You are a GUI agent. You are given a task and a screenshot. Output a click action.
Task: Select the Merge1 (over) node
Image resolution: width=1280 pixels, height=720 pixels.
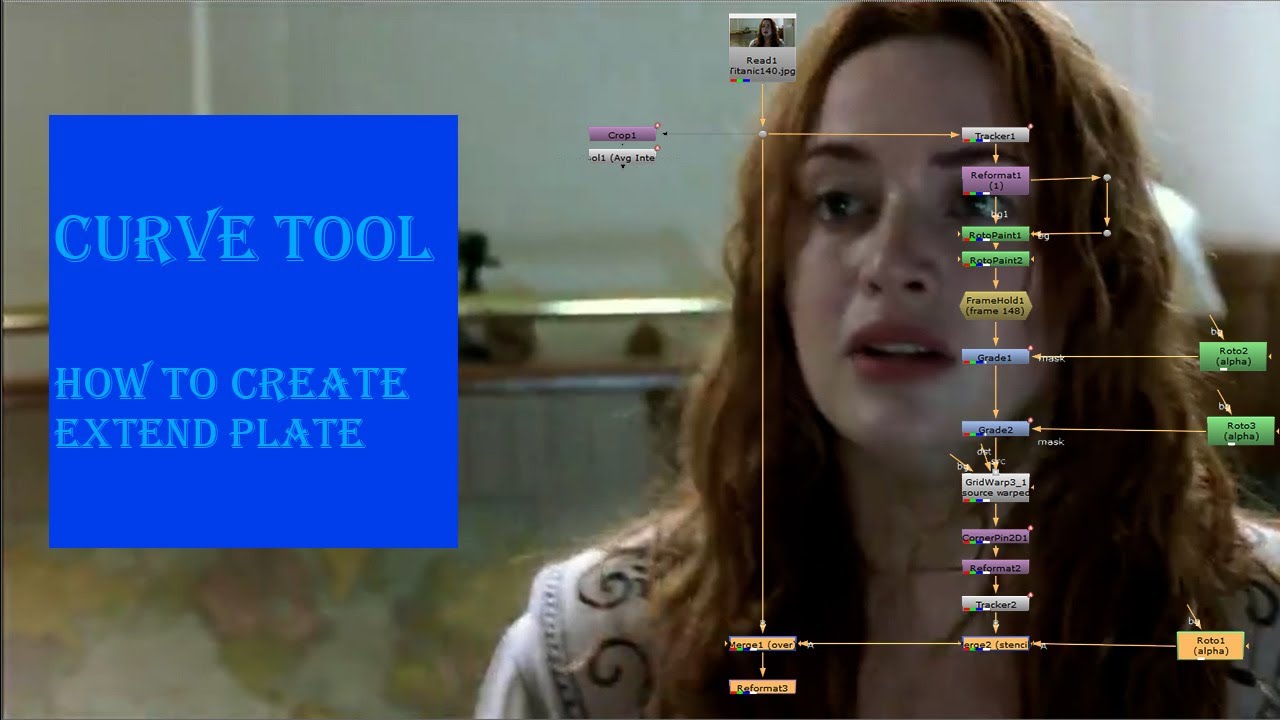762,644
